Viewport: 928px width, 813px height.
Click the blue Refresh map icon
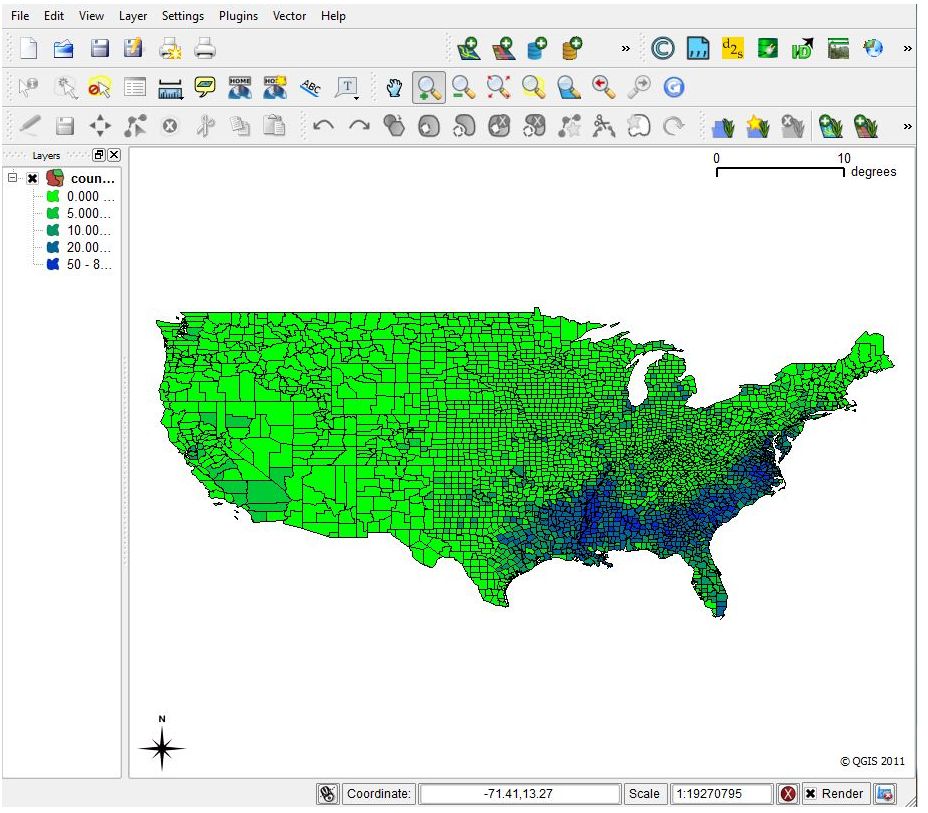[x=674, y=88]
